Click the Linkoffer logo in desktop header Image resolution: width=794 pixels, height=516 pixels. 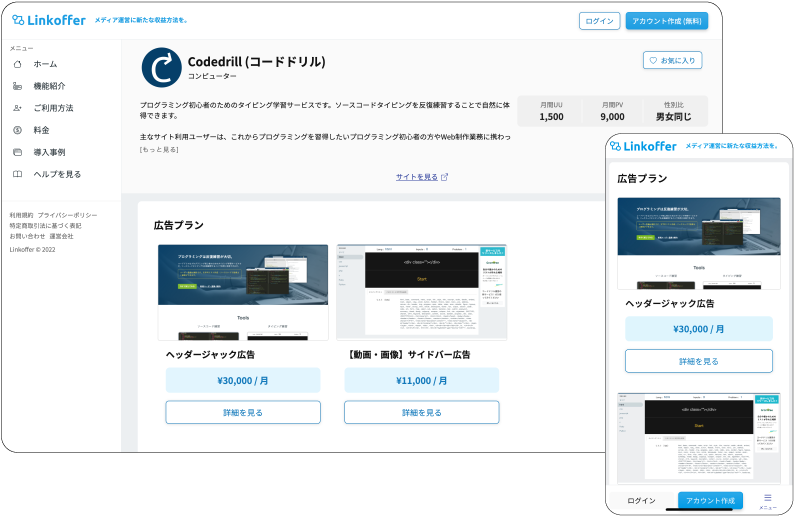[x=48, y=20]
